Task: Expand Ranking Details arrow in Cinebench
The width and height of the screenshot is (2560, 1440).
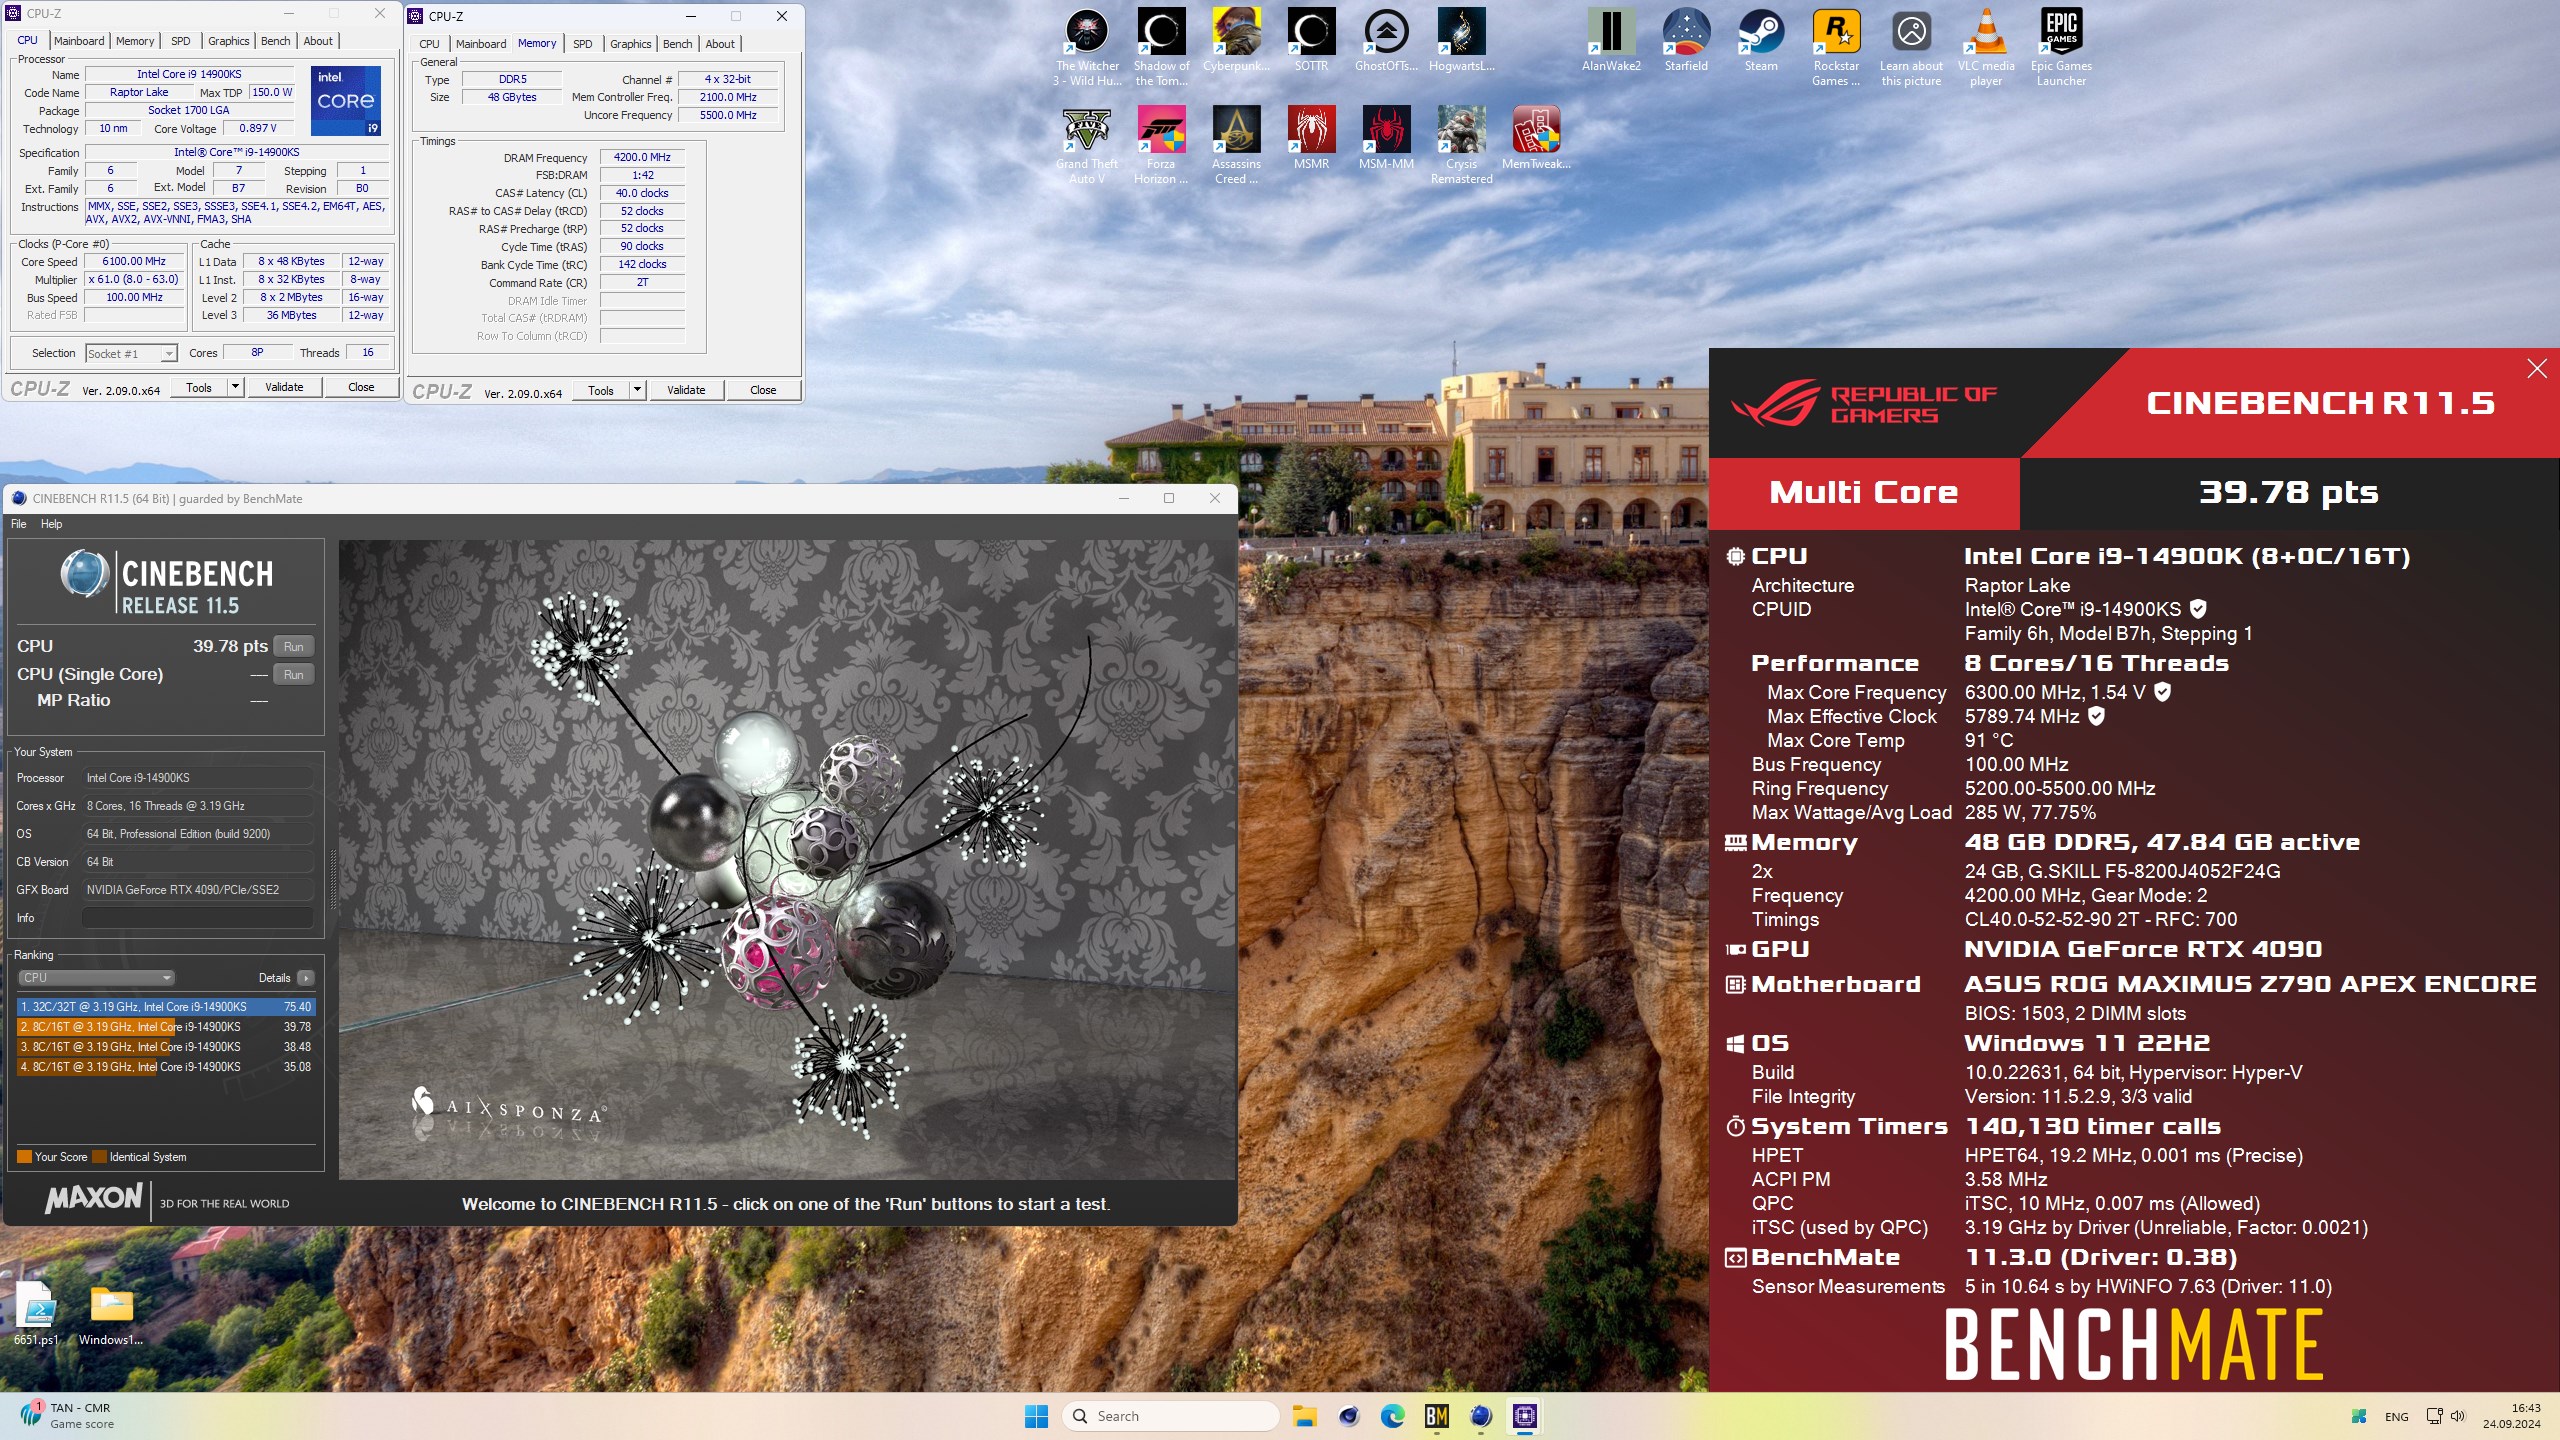Action: pyautogui.click(x=306, y=978)
